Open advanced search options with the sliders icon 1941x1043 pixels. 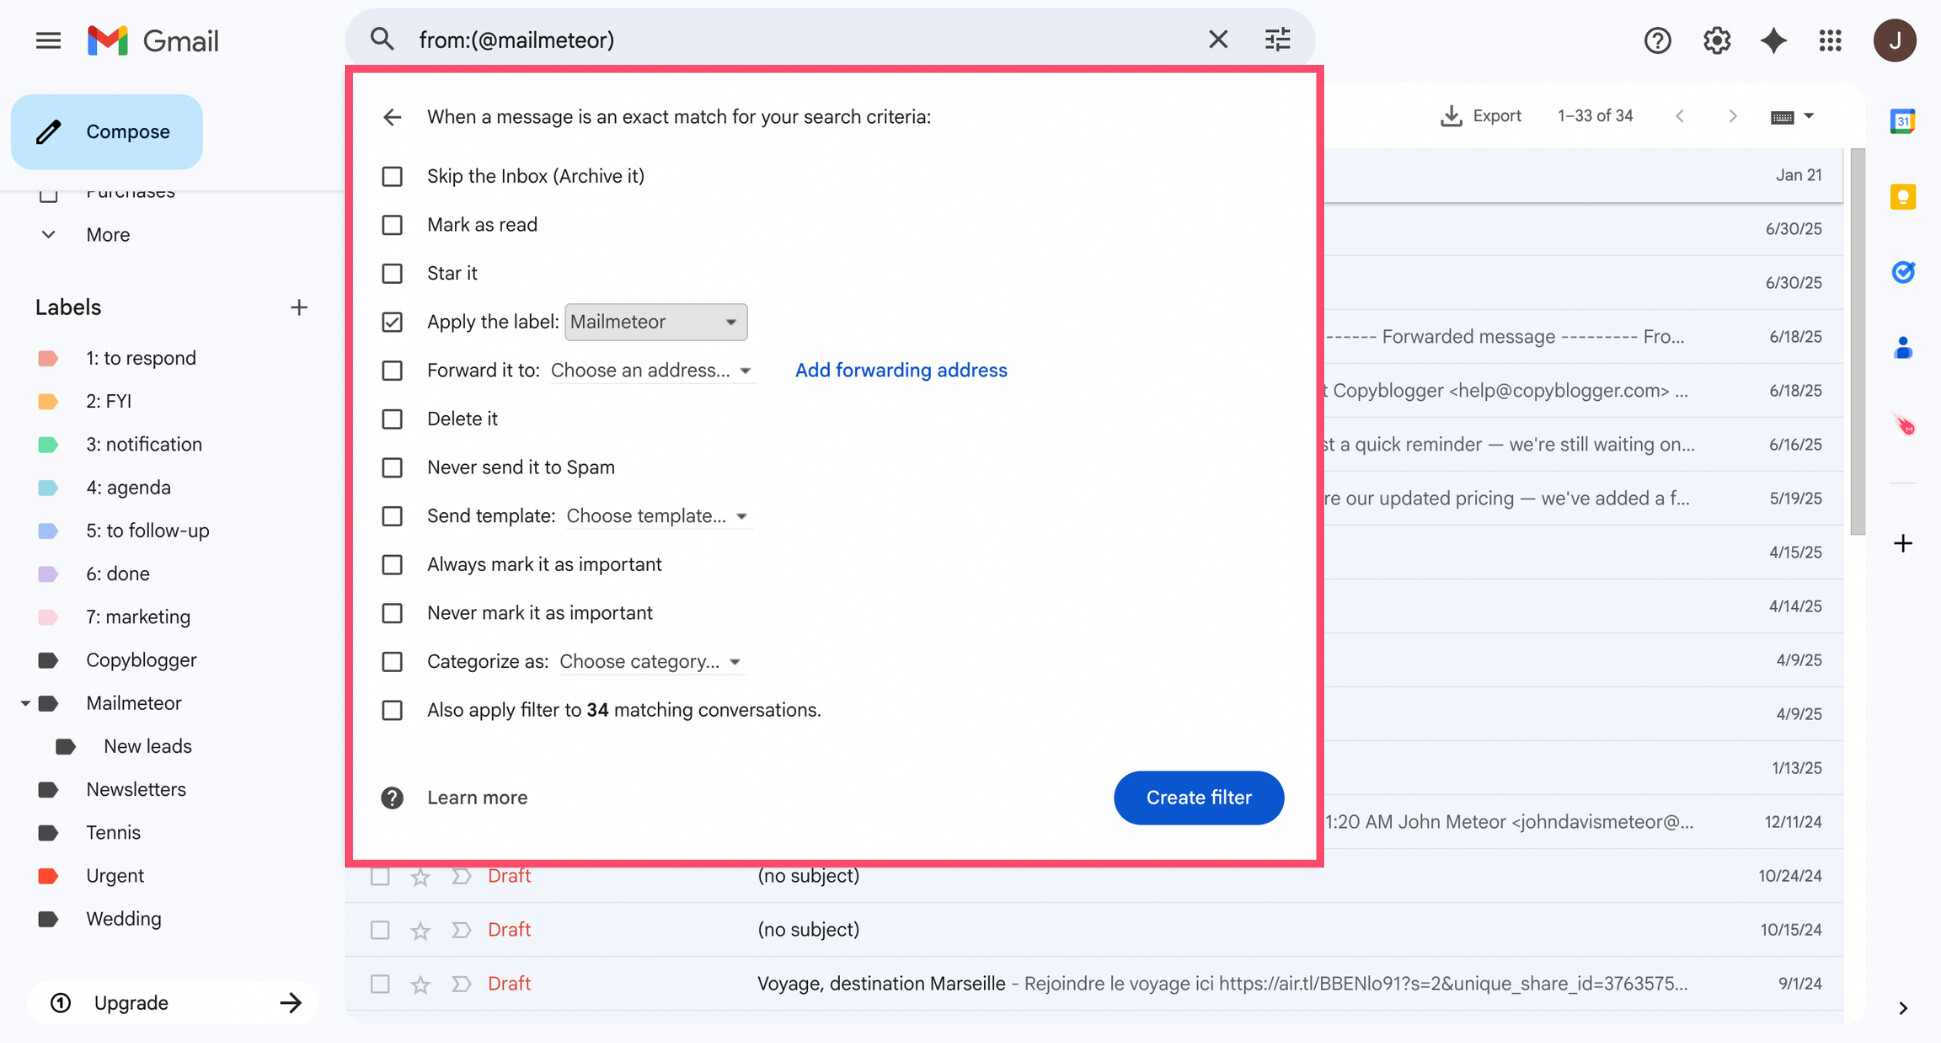coord(1277,39)
